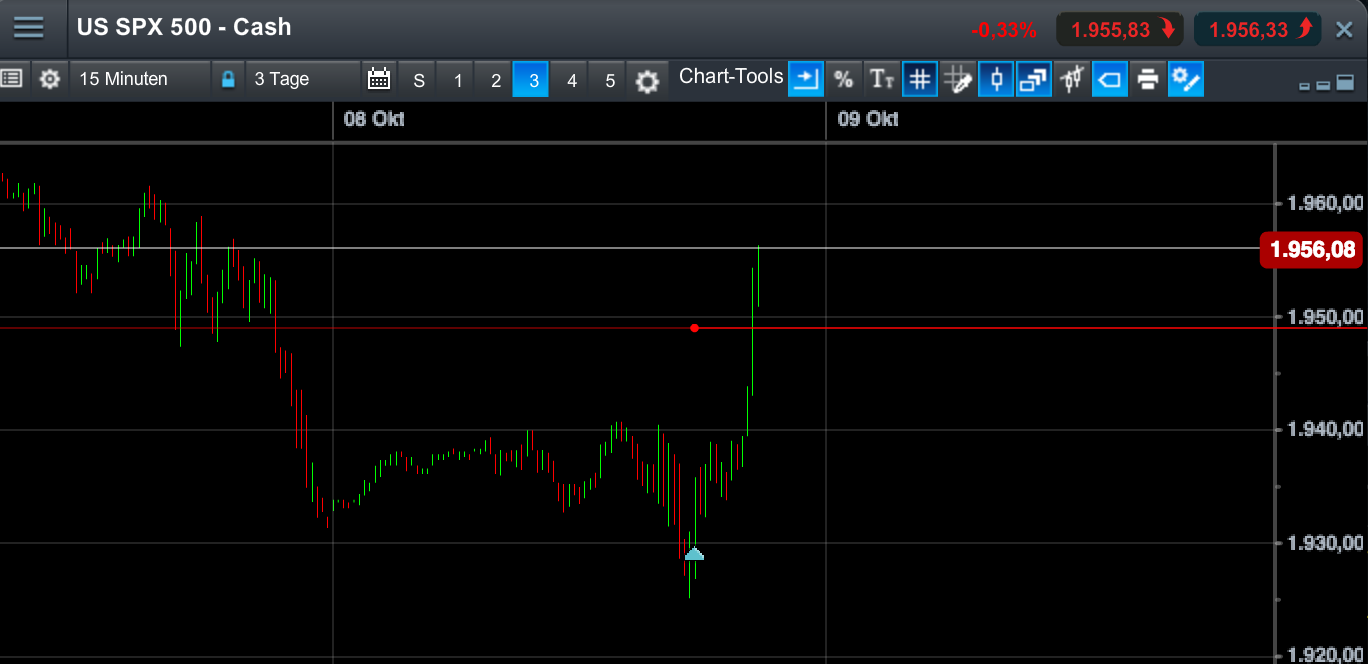The width and height of the screenshot is (1368, 664).
Task: Open the calendar date picker
Action: tap(378, 78)
